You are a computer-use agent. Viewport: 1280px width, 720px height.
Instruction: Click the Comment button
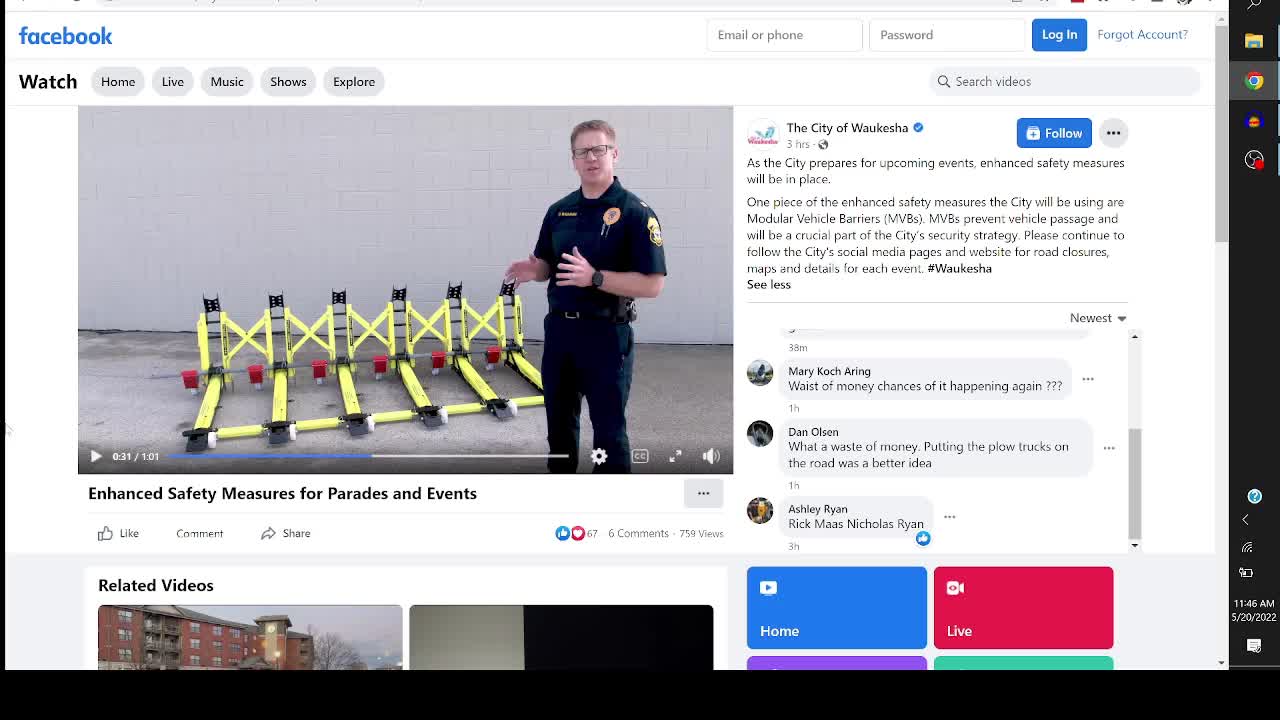point(200,534)
